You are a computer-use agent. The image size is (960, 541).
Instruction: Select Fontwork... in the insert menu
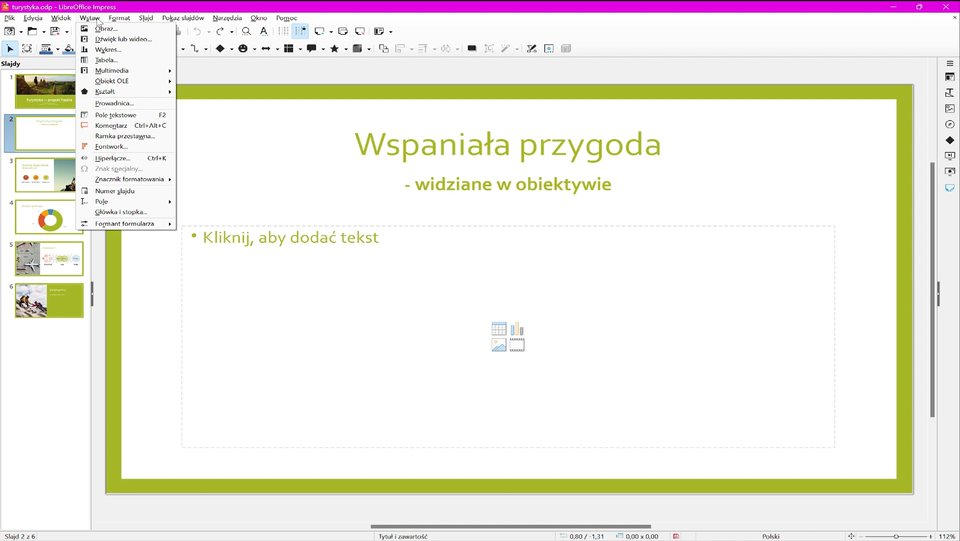click(111, 147)
